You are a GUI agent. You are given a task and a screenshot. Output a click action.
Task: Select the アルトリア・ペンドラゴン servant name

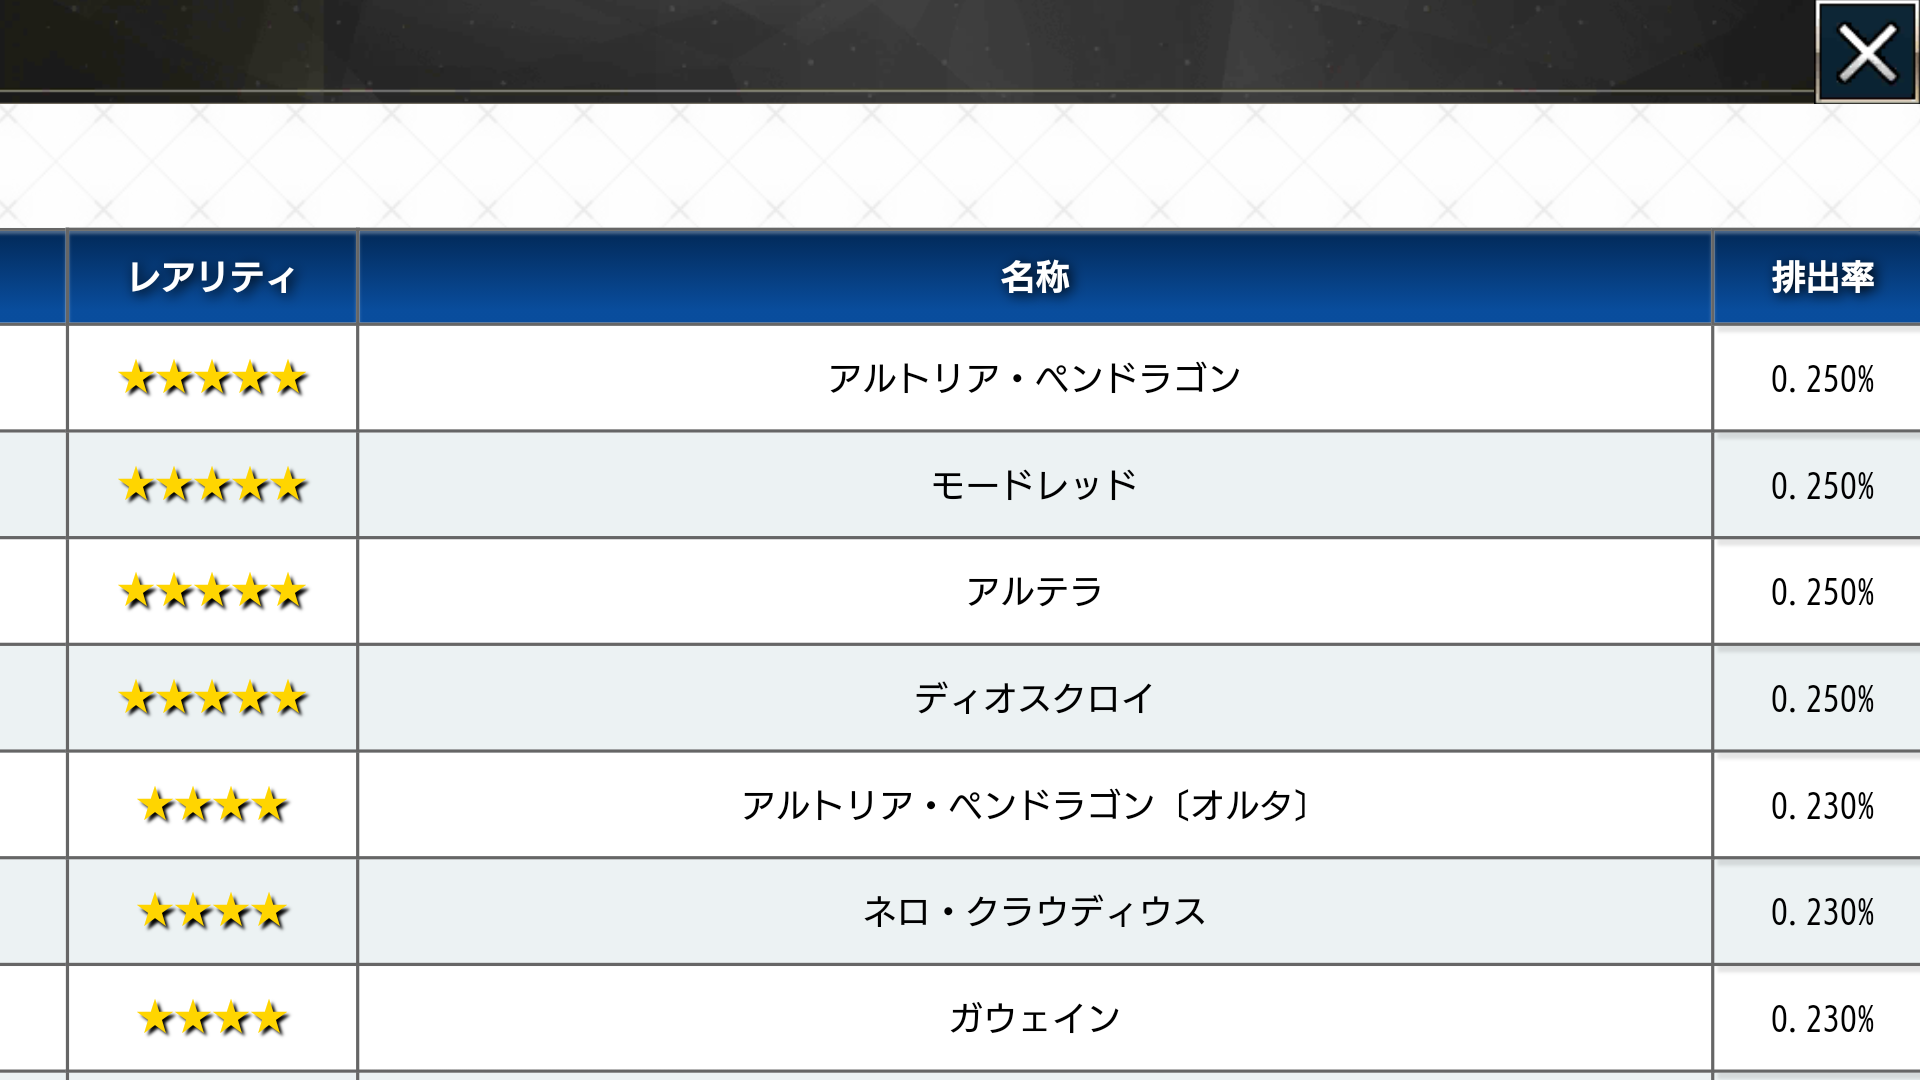[x=1035, y=379]
